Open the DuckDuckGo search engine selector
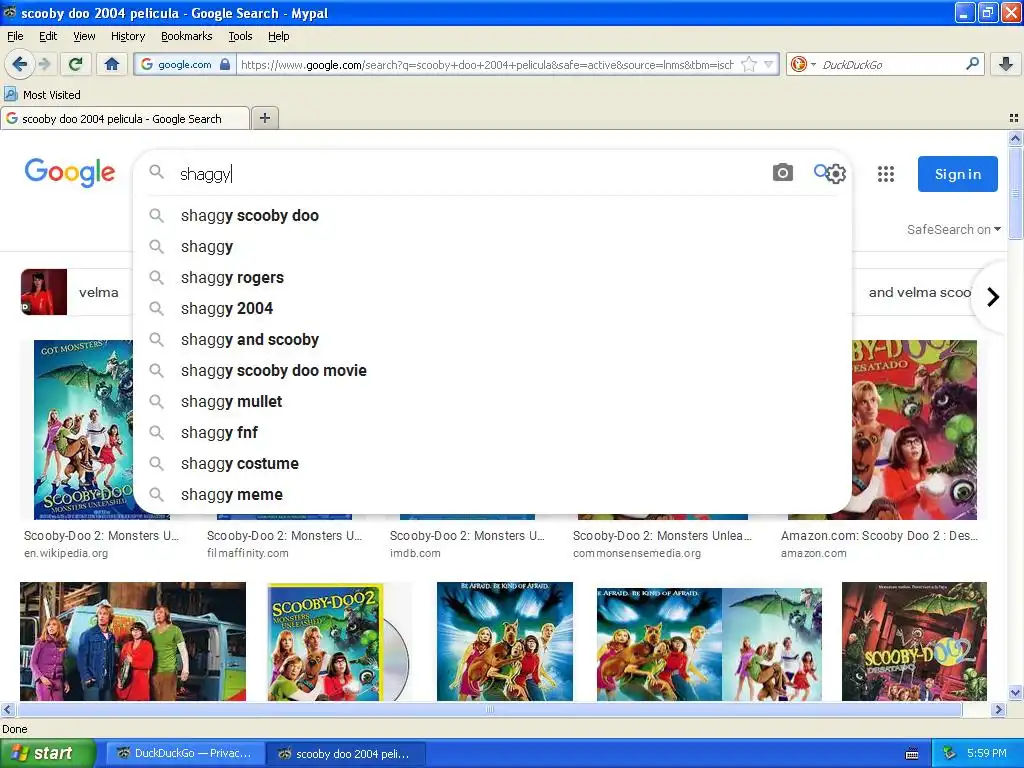The width and height of the screenshot is (1024, 768). click(x=803, y=64)
